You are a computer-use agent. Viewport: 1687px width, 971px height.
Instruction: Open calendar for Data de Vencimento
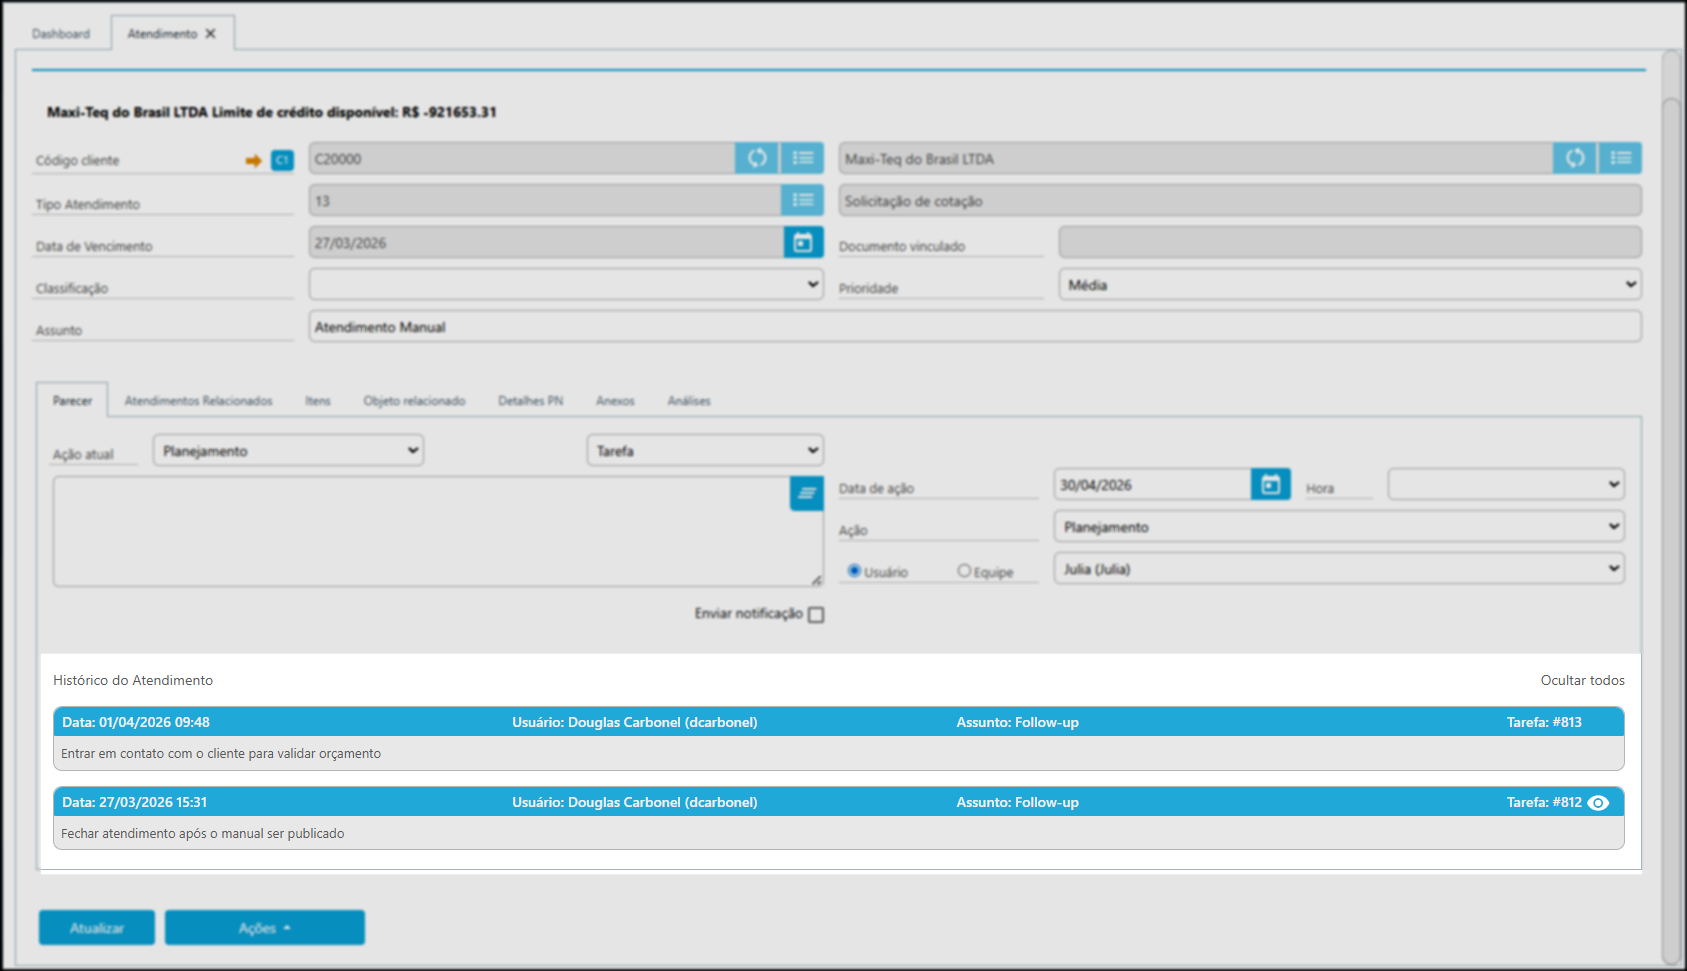click(x=802, y=242)
